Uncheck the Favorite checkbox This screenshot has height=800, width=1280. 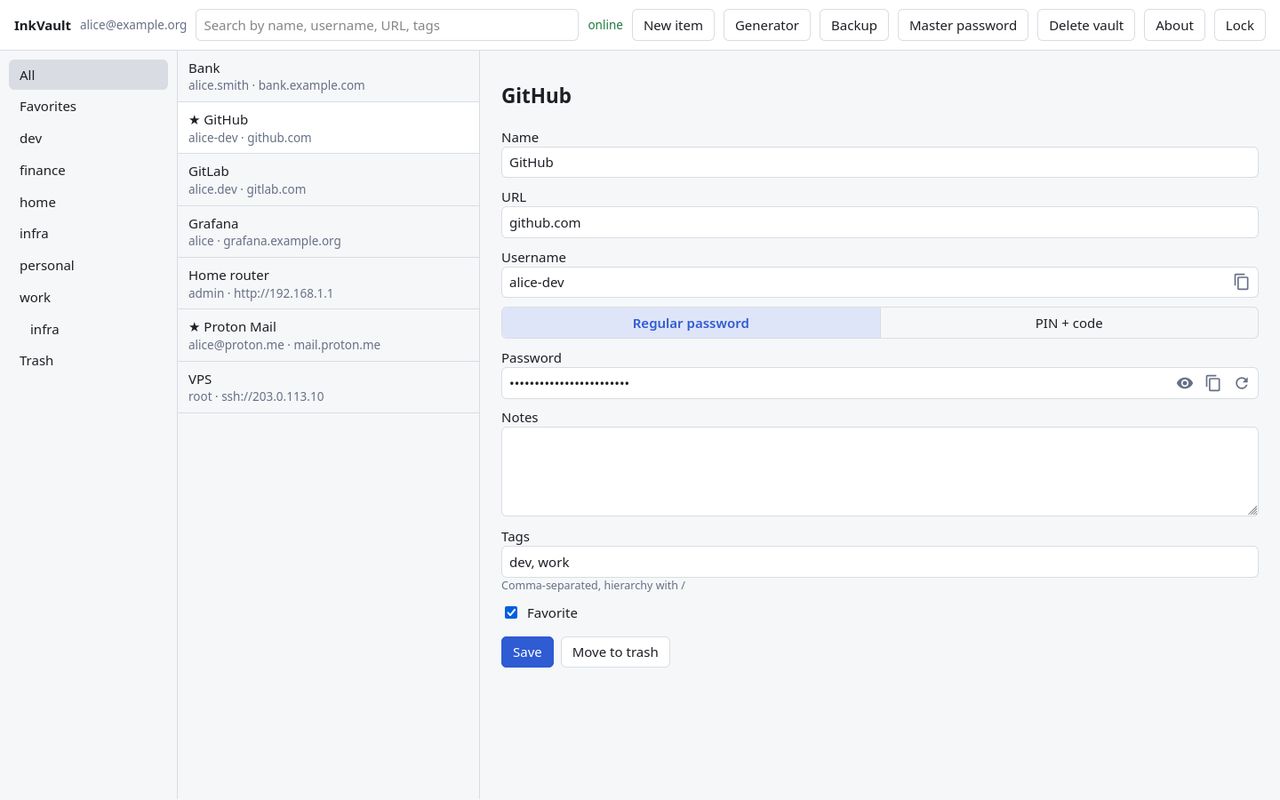(x=511, y=613)
